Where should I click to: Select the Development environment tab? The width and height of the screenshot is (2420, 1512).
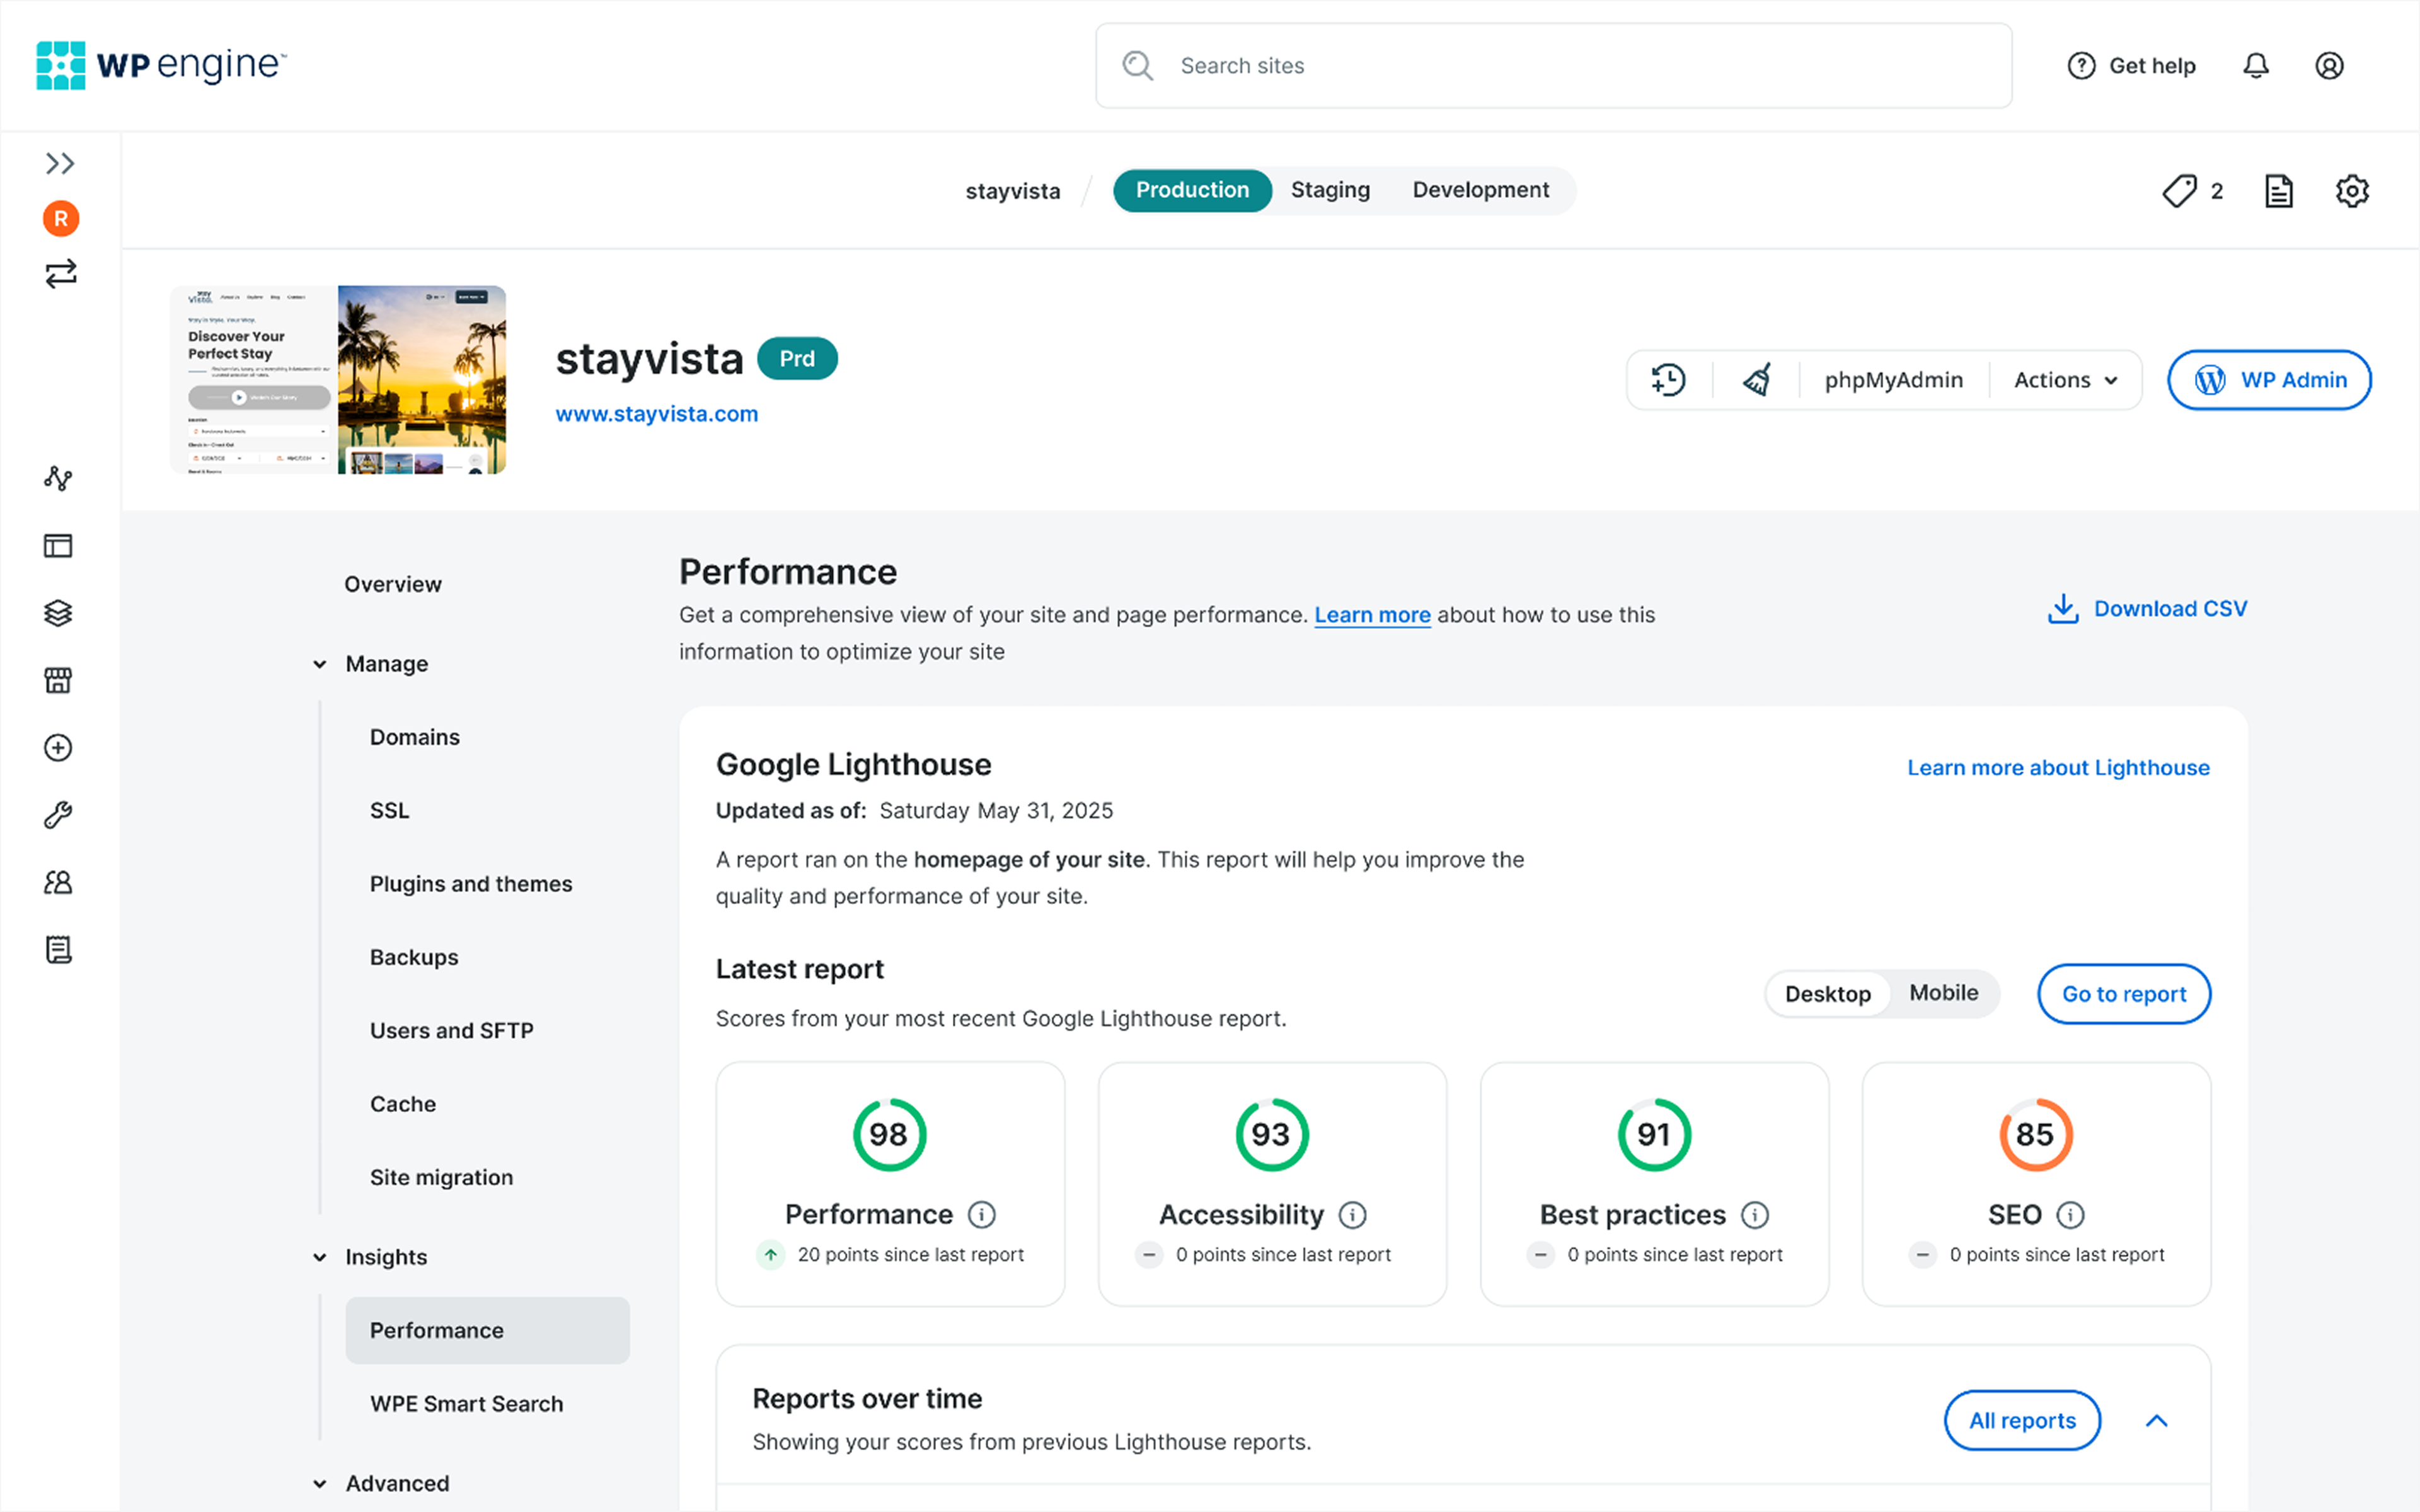click(x=1480, y=190)
